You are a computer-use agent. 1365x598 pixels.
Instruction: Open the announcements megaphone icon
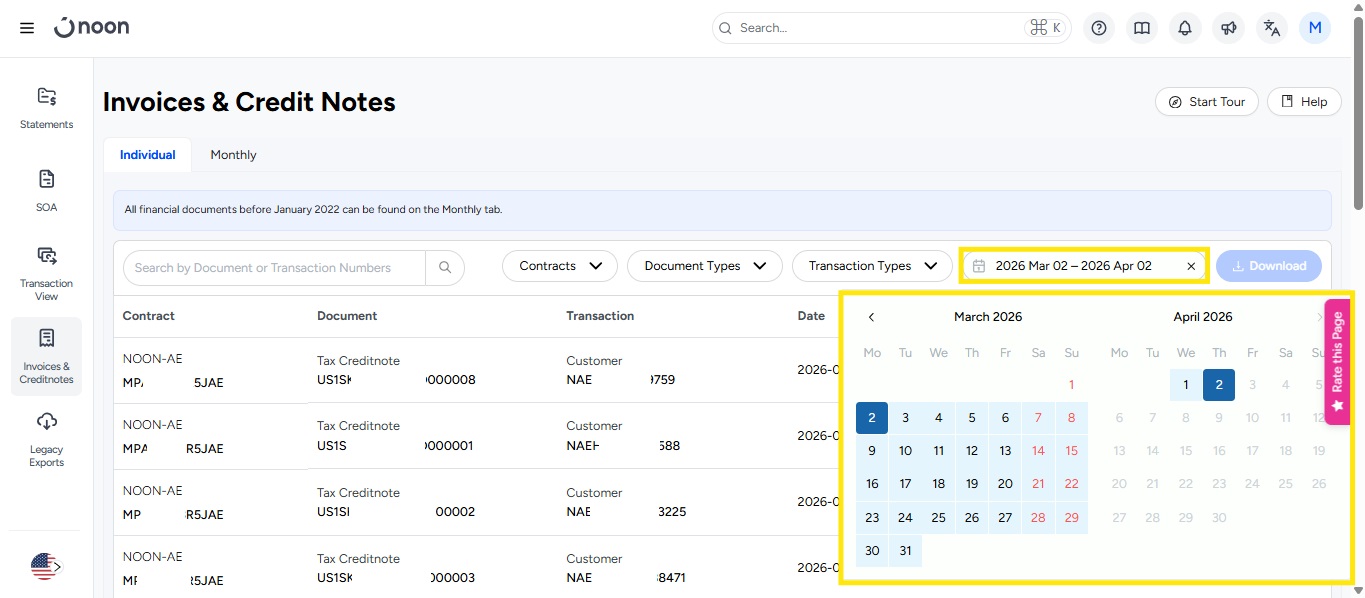(x=1228, y=28)
